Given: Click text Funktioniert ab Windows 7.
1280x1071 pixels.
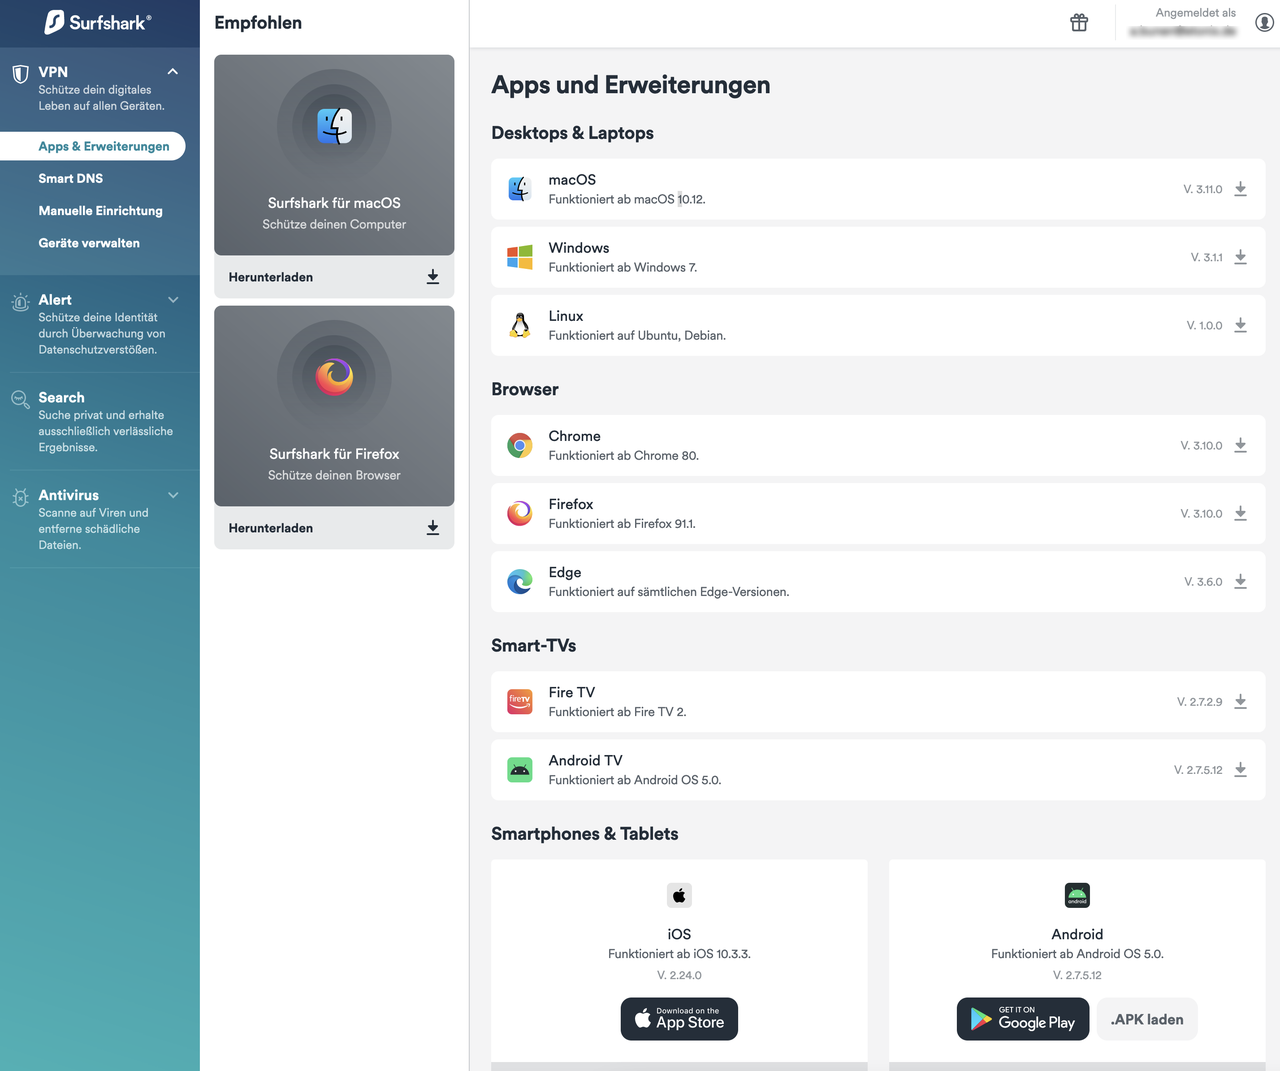Looking at the screenshot, I should click(623, 267).
